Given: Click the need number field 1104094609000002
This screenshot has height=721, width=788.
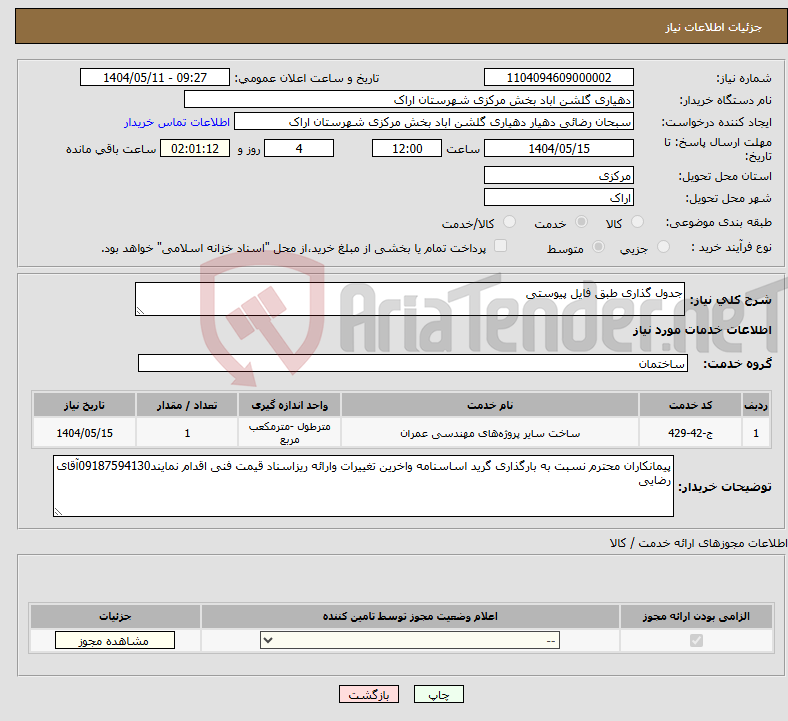Looking at the screenshot, I should [x=559, y=77].
